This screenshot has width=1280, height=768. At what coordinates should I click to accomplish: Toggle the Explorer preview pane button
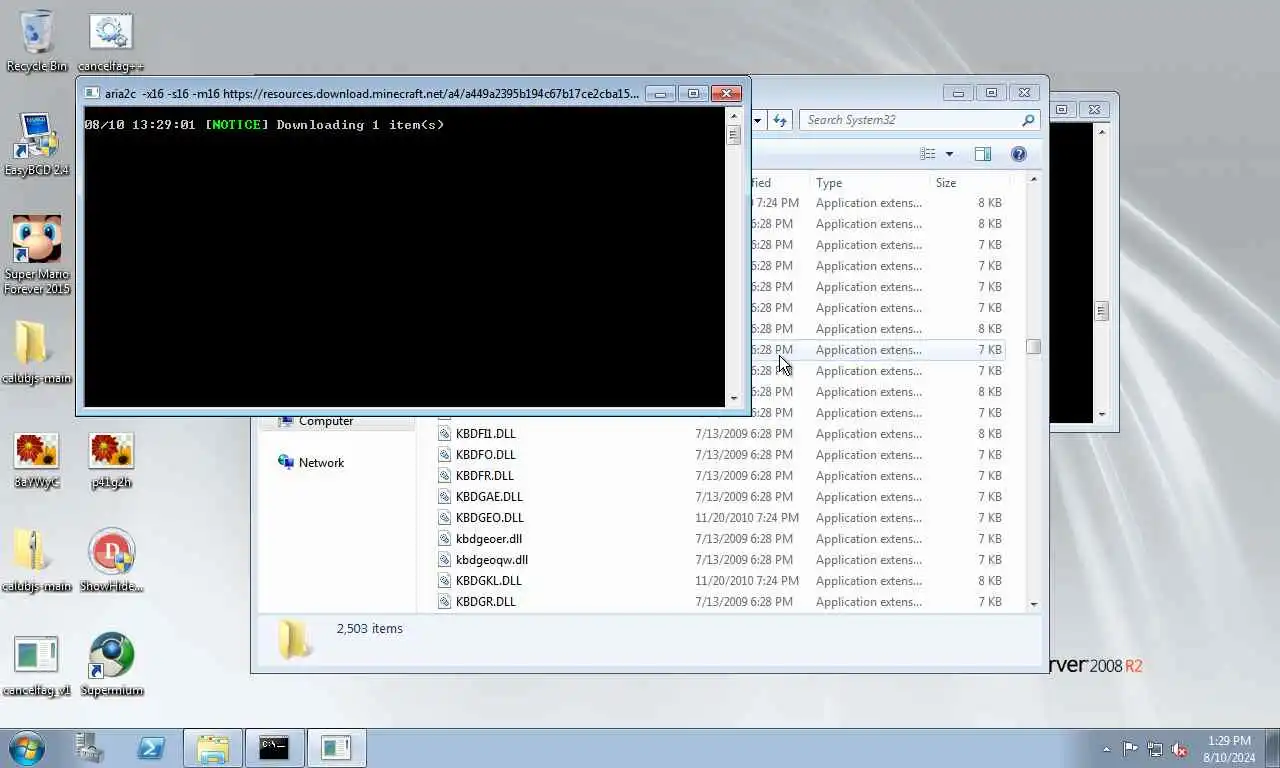983,154
